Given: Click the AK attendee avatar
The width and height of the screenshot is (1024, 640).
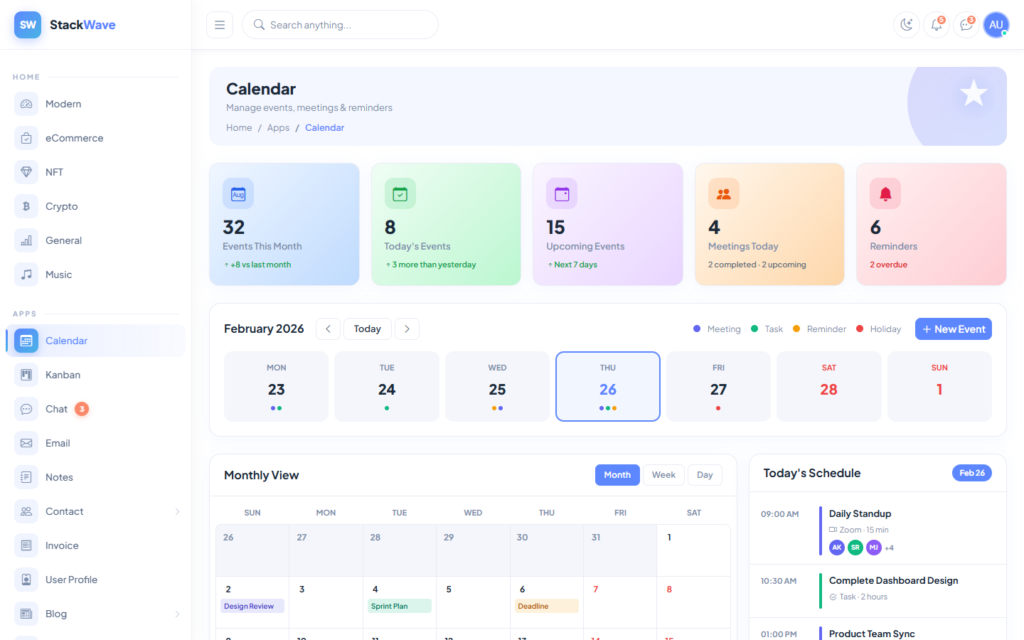Looking at the screenshot, I should [x=837, y=547].
